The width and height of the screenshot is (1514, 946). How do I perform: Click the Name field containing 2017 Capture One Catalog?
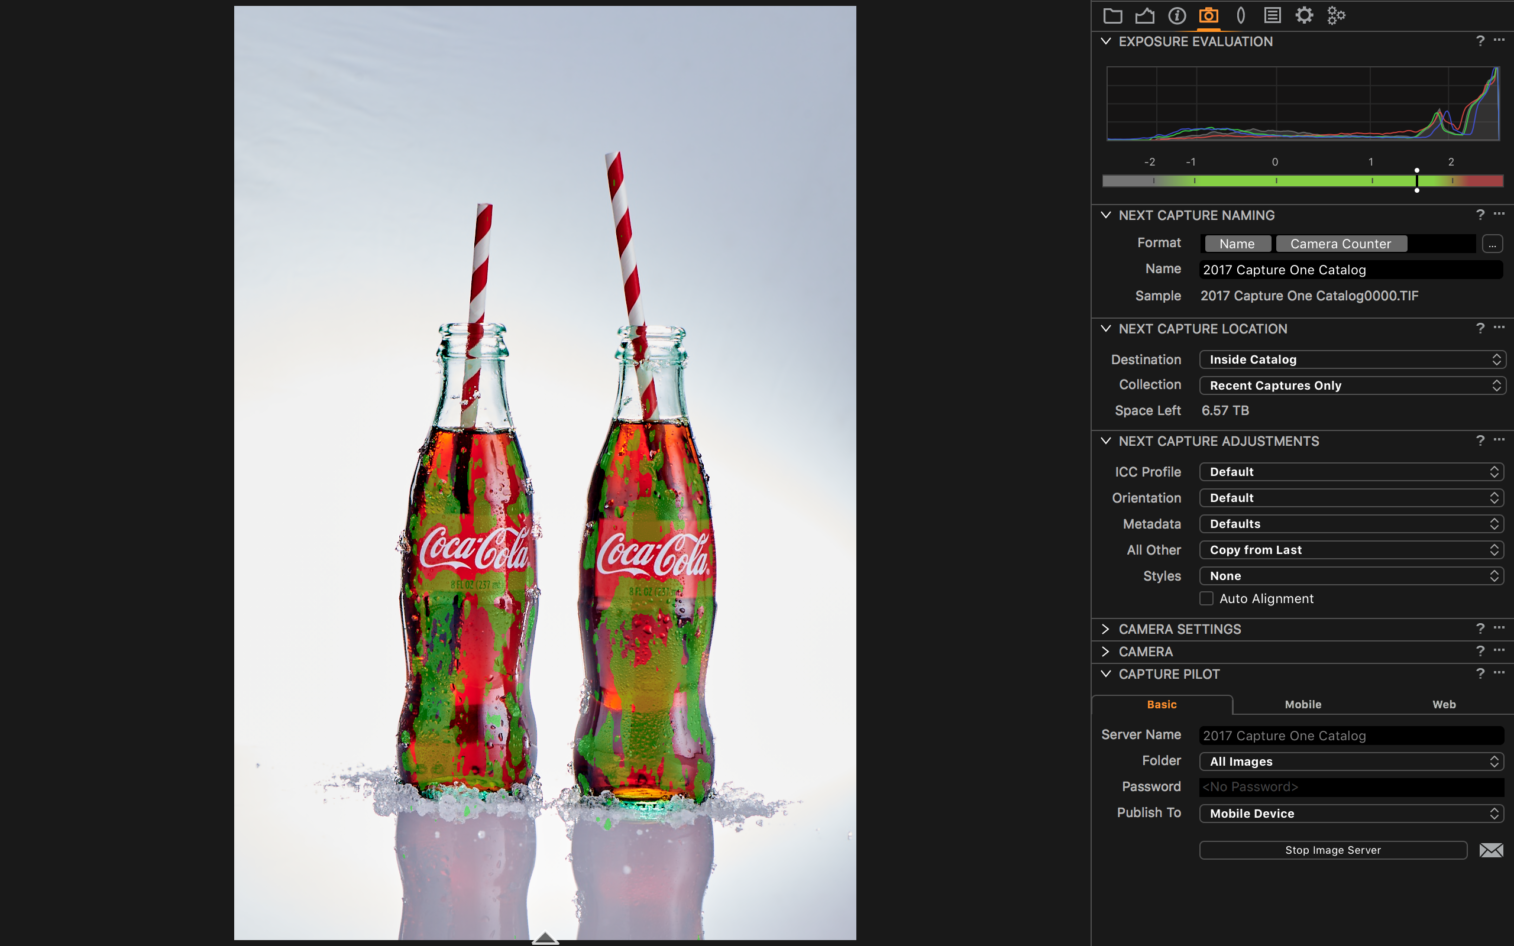(x=1350, y=269)
